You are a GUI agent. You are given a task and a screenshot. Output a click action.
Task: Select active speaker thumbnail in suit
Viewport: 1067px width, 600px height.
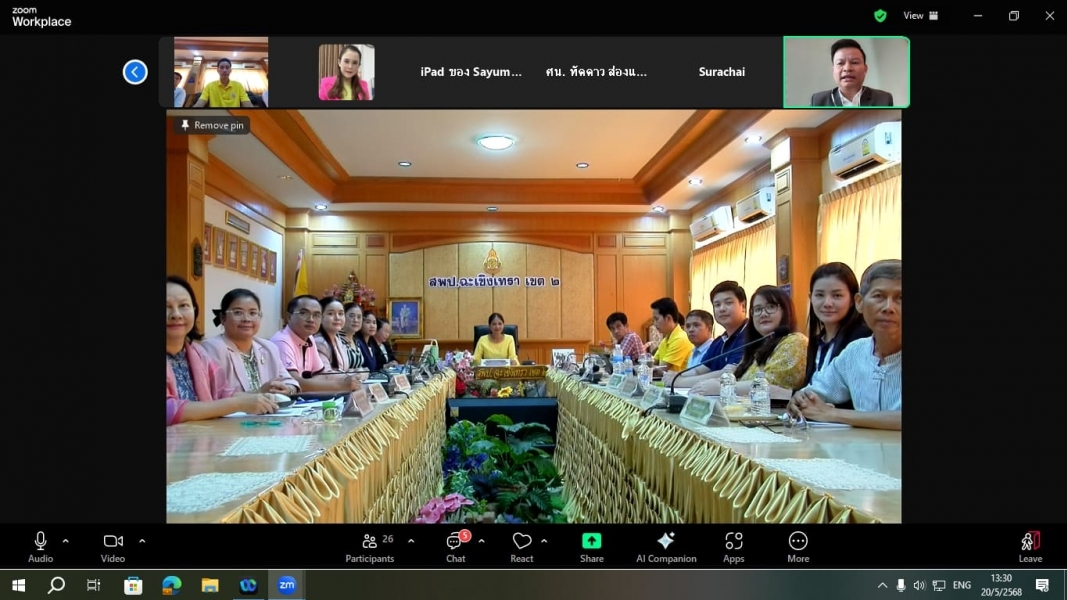click(847, 72)
